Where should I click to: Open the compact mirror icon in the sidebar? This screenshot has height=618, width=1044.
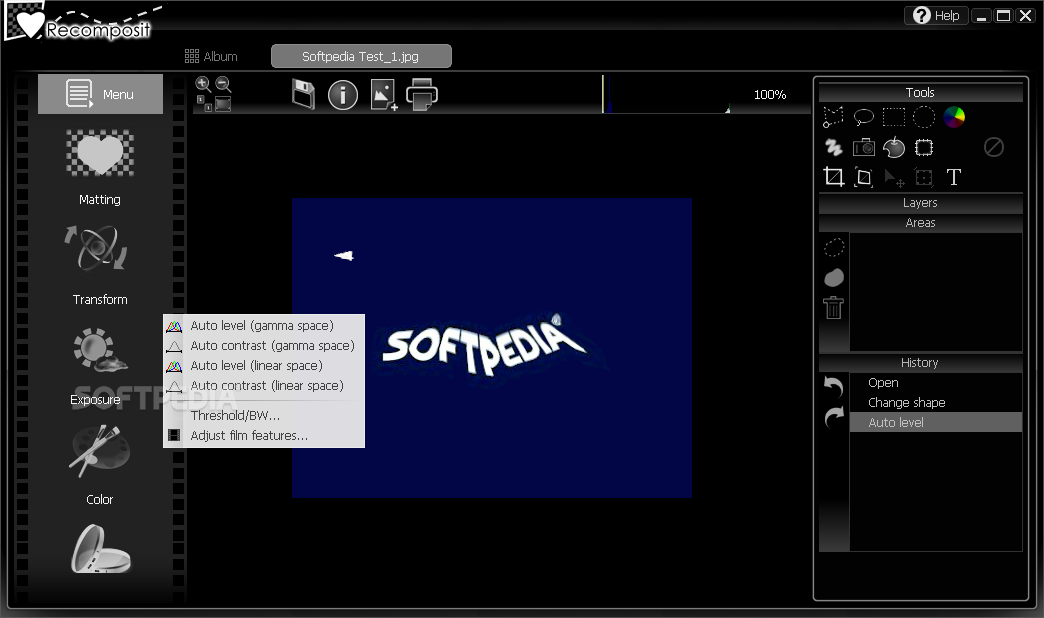coord(101,549)
